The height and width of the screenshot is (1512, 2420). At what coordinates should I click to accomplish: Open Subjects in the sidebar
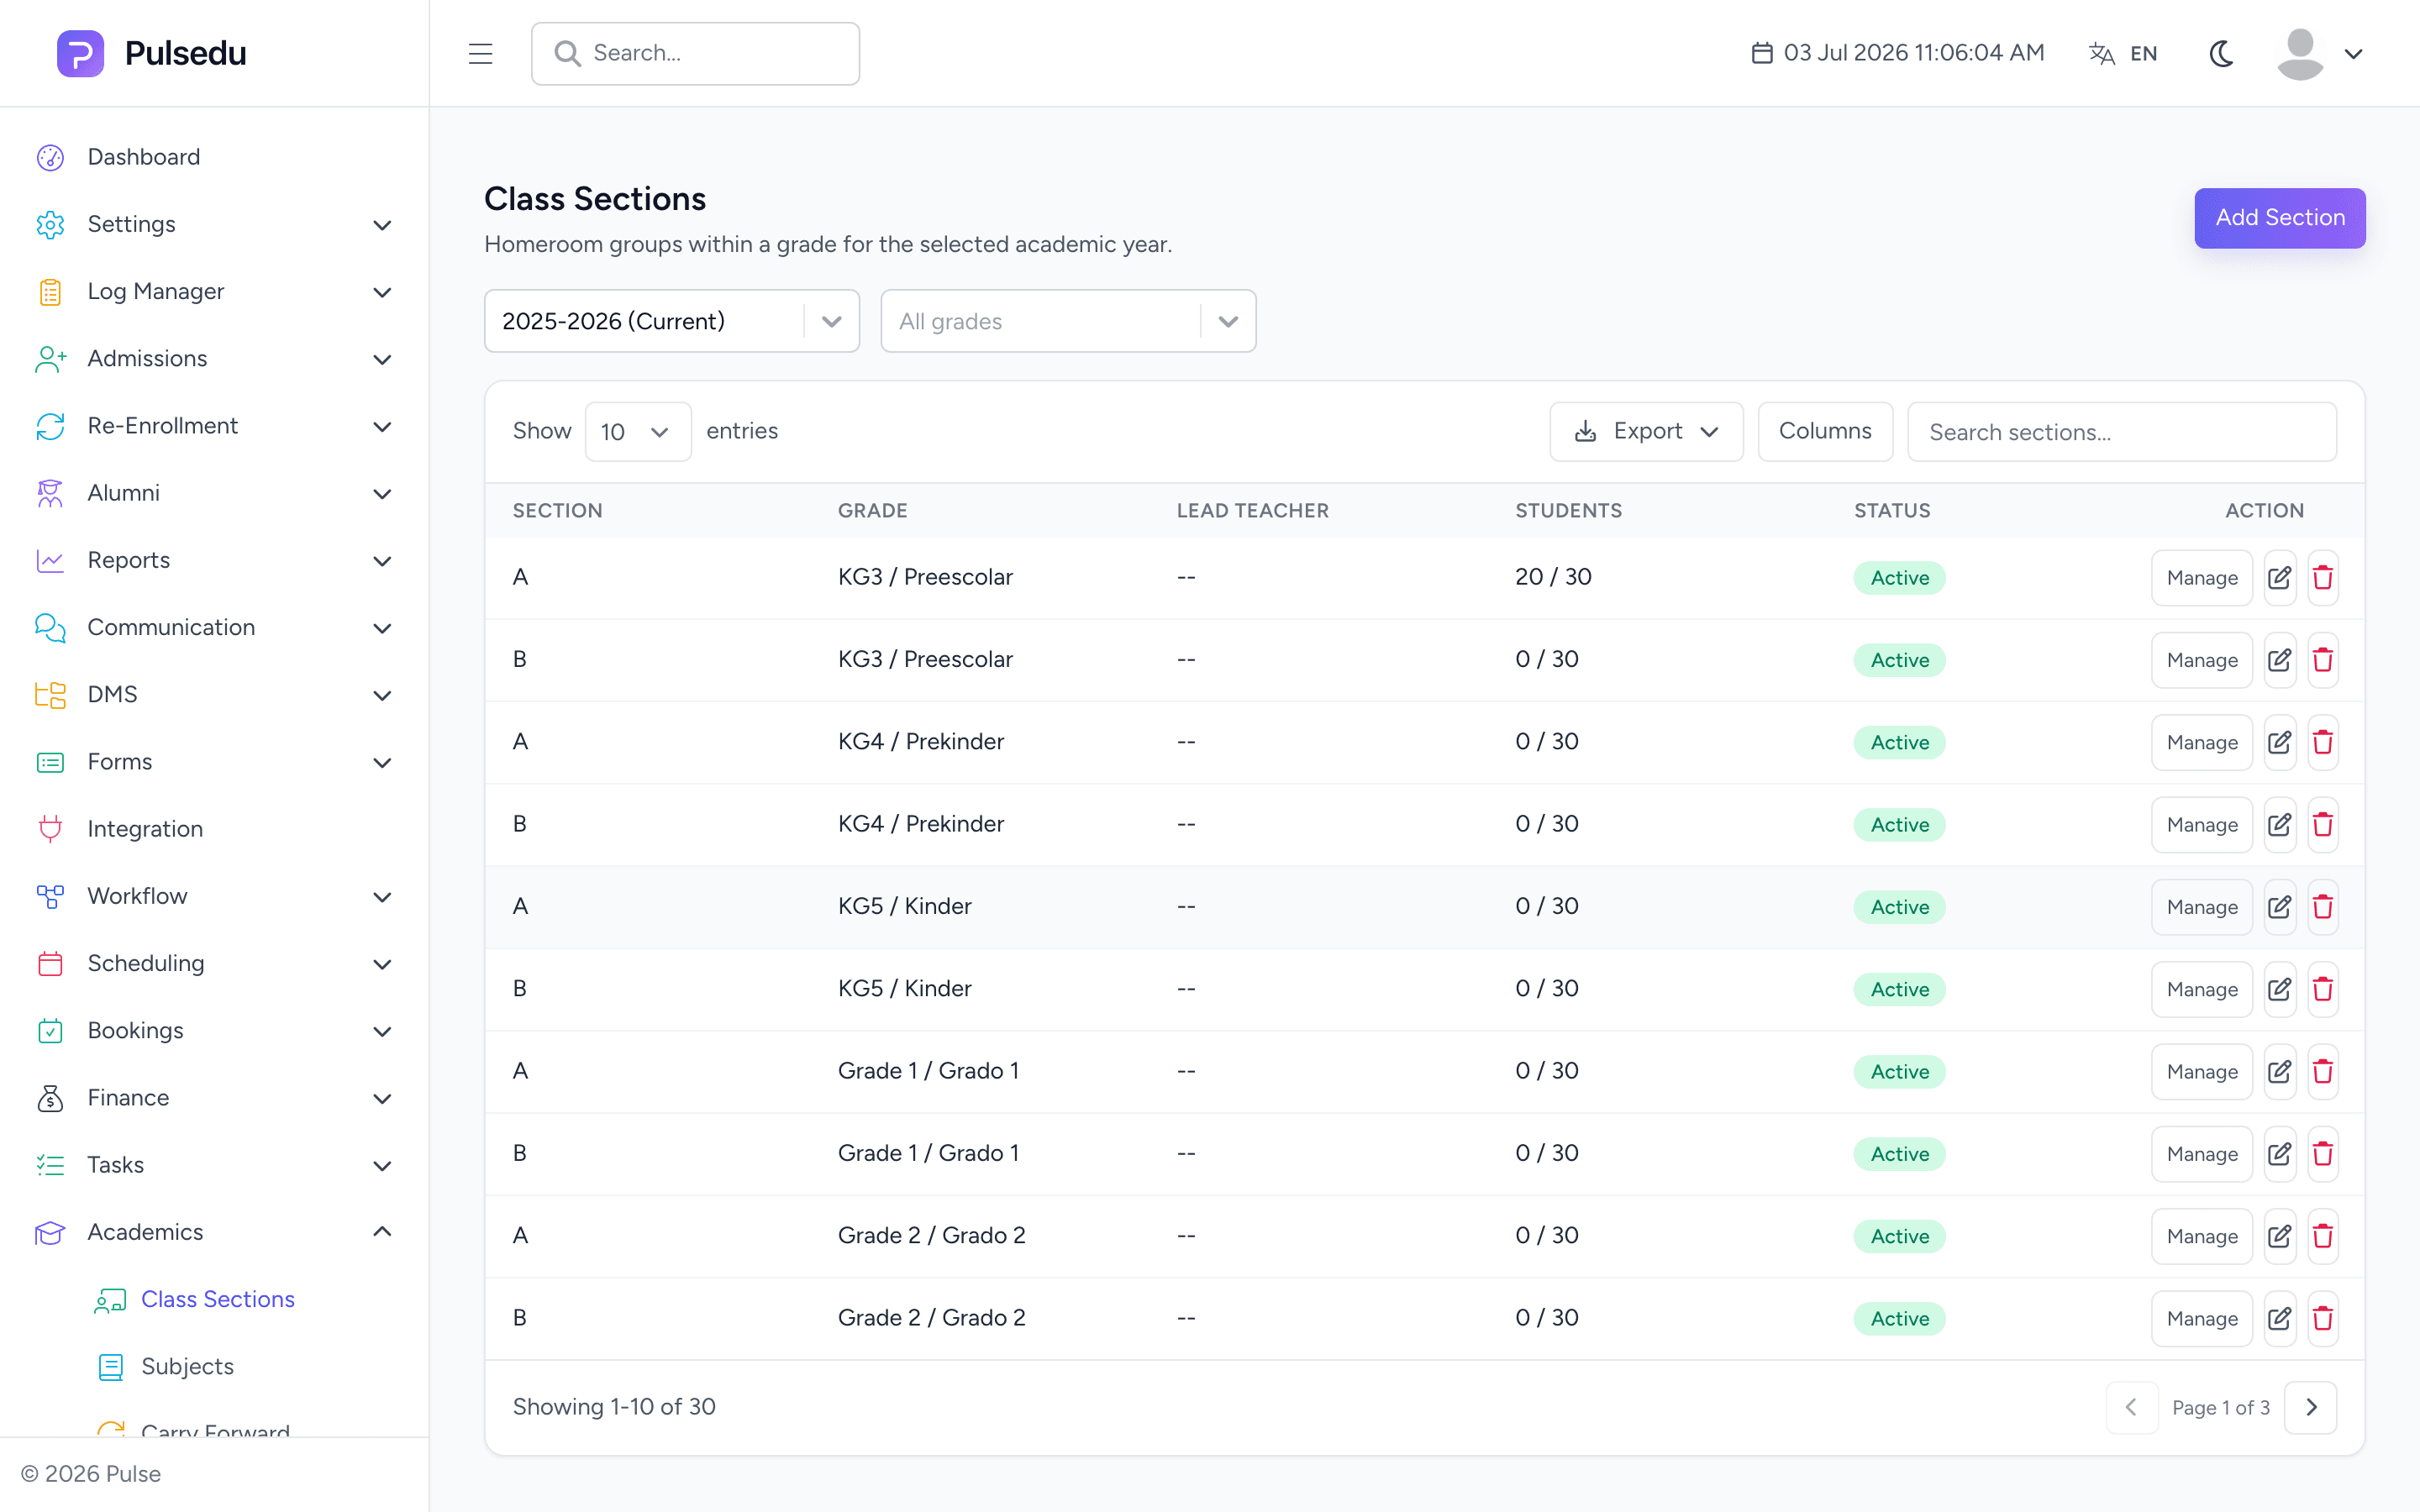tap(188, 1366)
